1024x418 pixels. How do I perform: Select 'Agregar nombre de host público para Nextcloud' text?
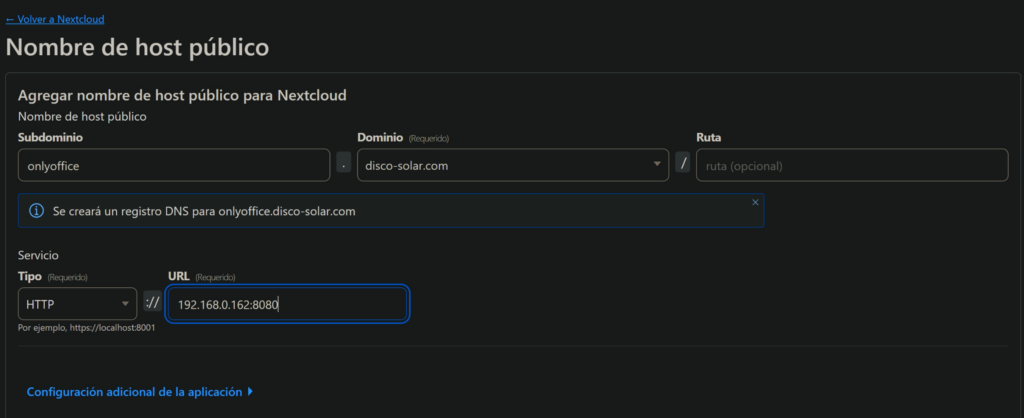coord(182,95)
